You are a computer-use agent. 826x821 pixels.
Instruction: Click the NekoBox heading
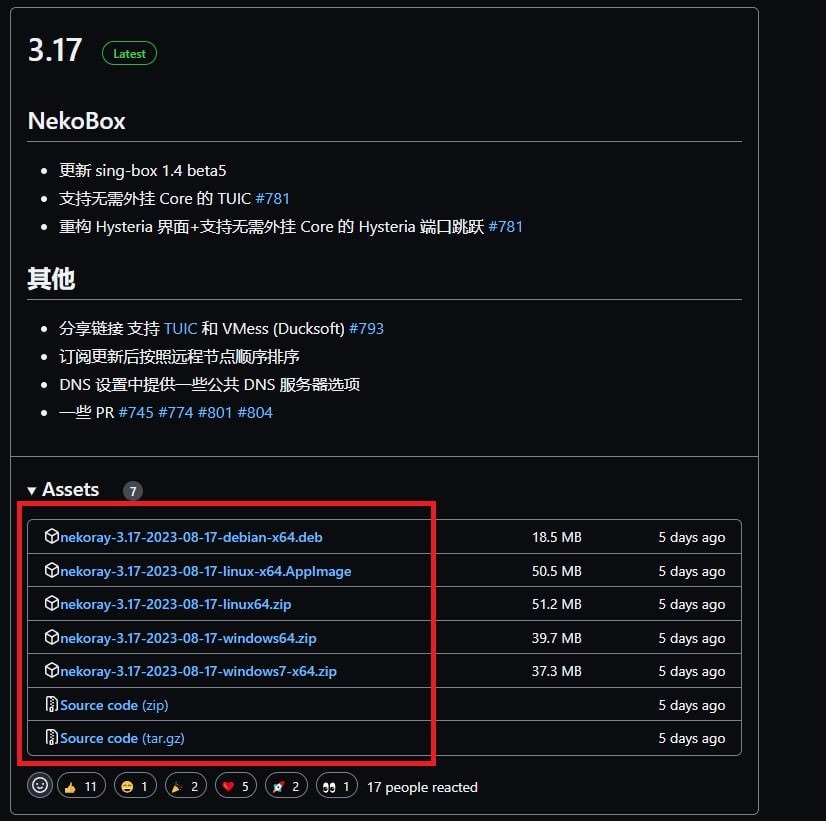click(76, 121)
